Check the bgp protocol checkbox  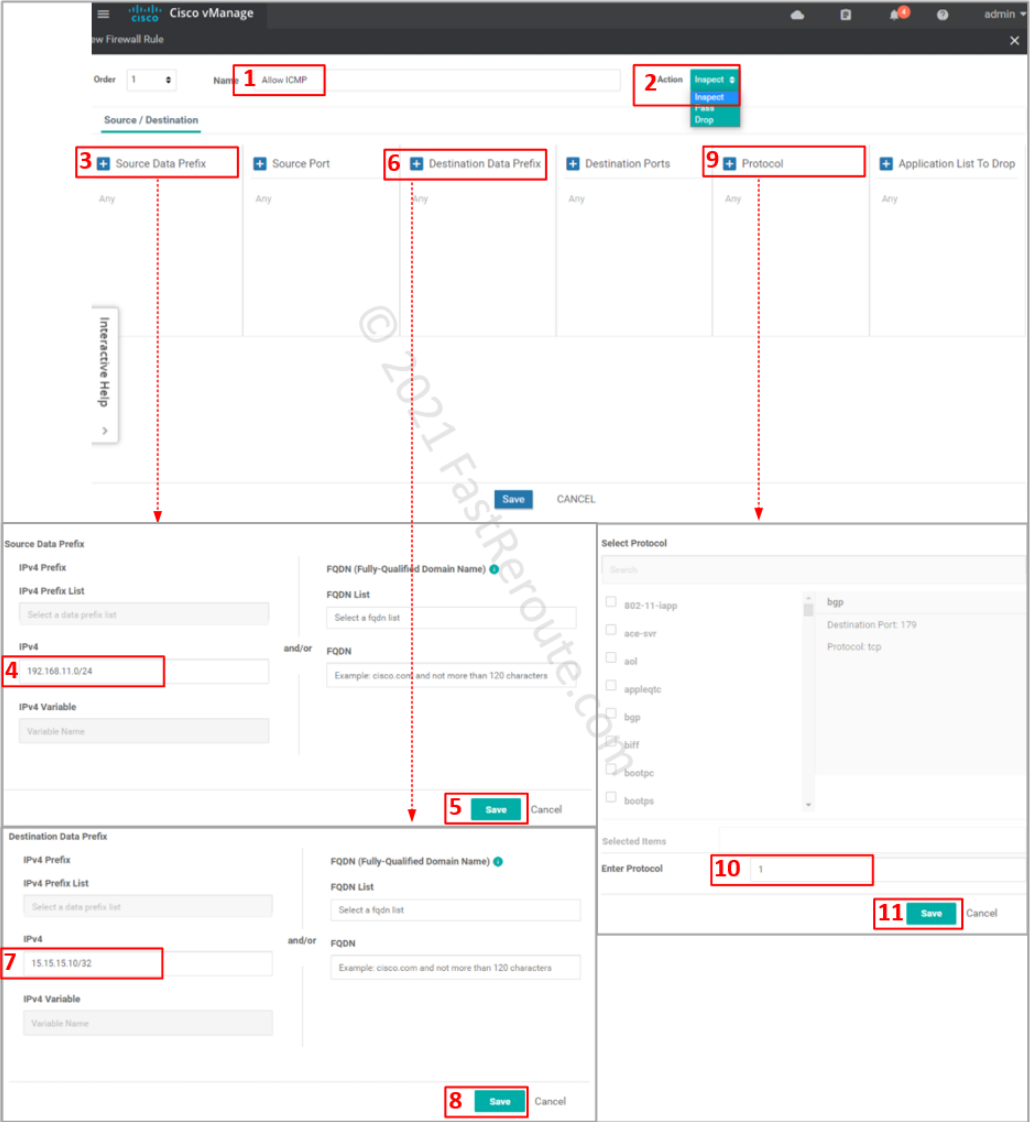point(610,715)
